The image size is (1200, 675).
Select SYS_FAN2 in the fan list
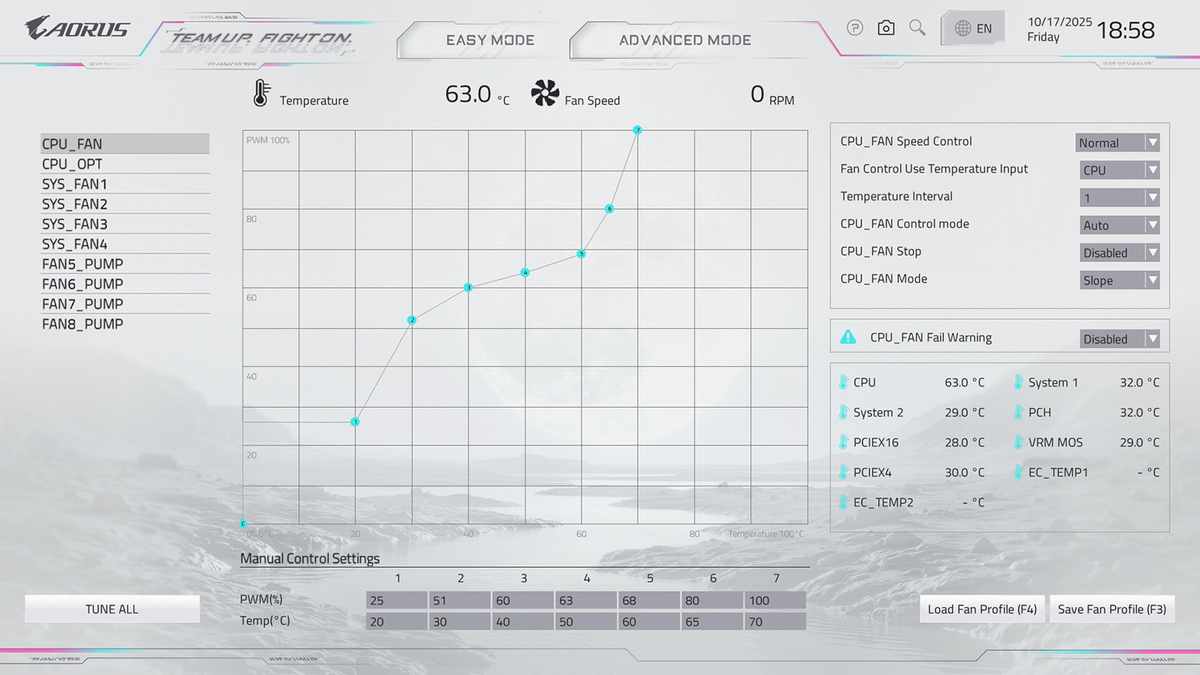click(125, 204)
